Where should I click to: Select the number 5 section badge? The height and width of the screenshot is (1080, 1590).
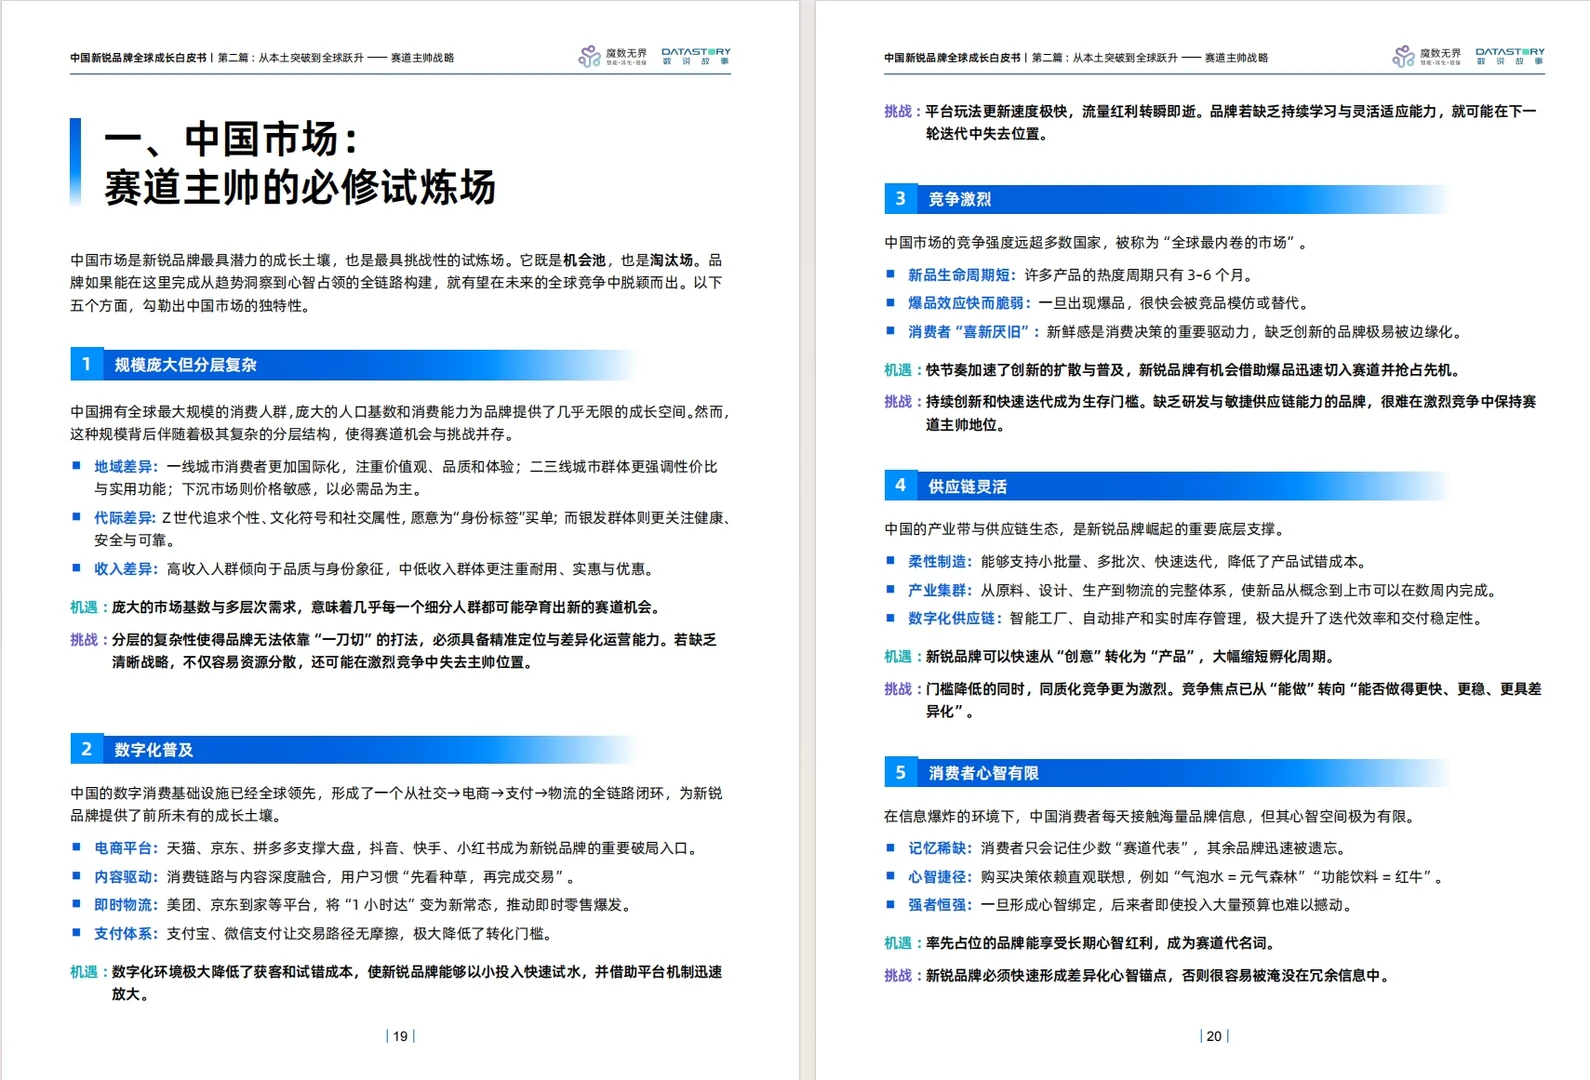click(x=900, y=773)
